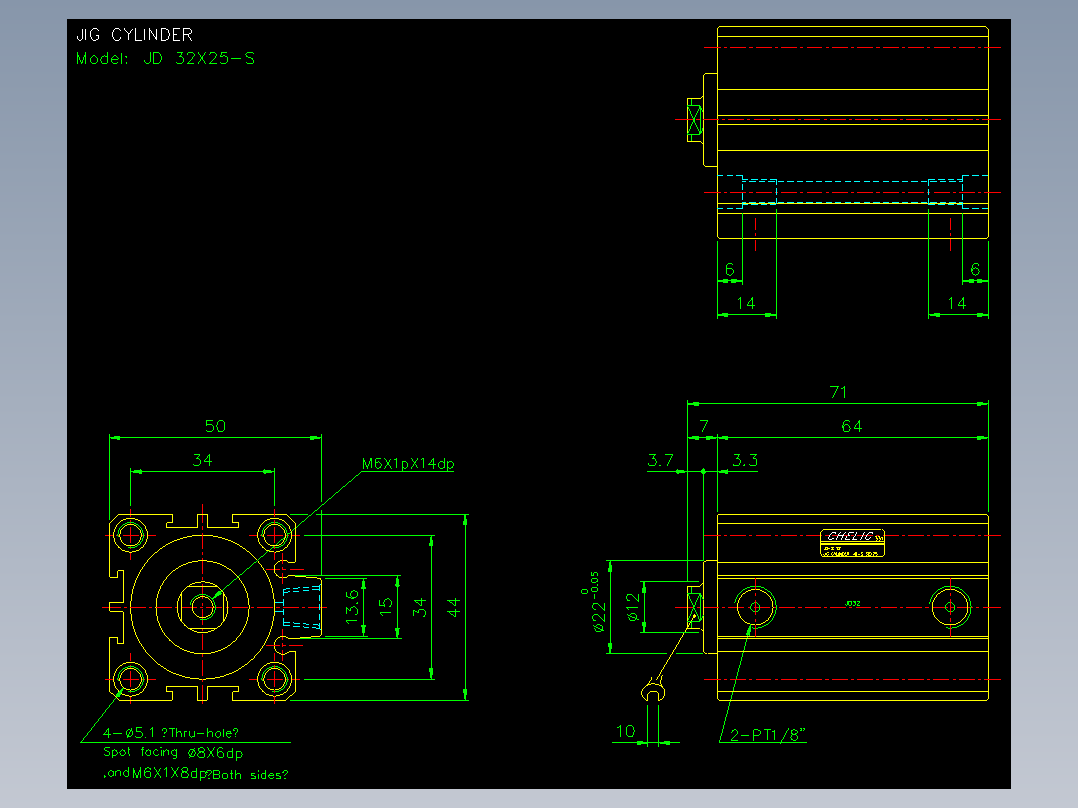Click the Spot facing ø8X6dp note

173,753
